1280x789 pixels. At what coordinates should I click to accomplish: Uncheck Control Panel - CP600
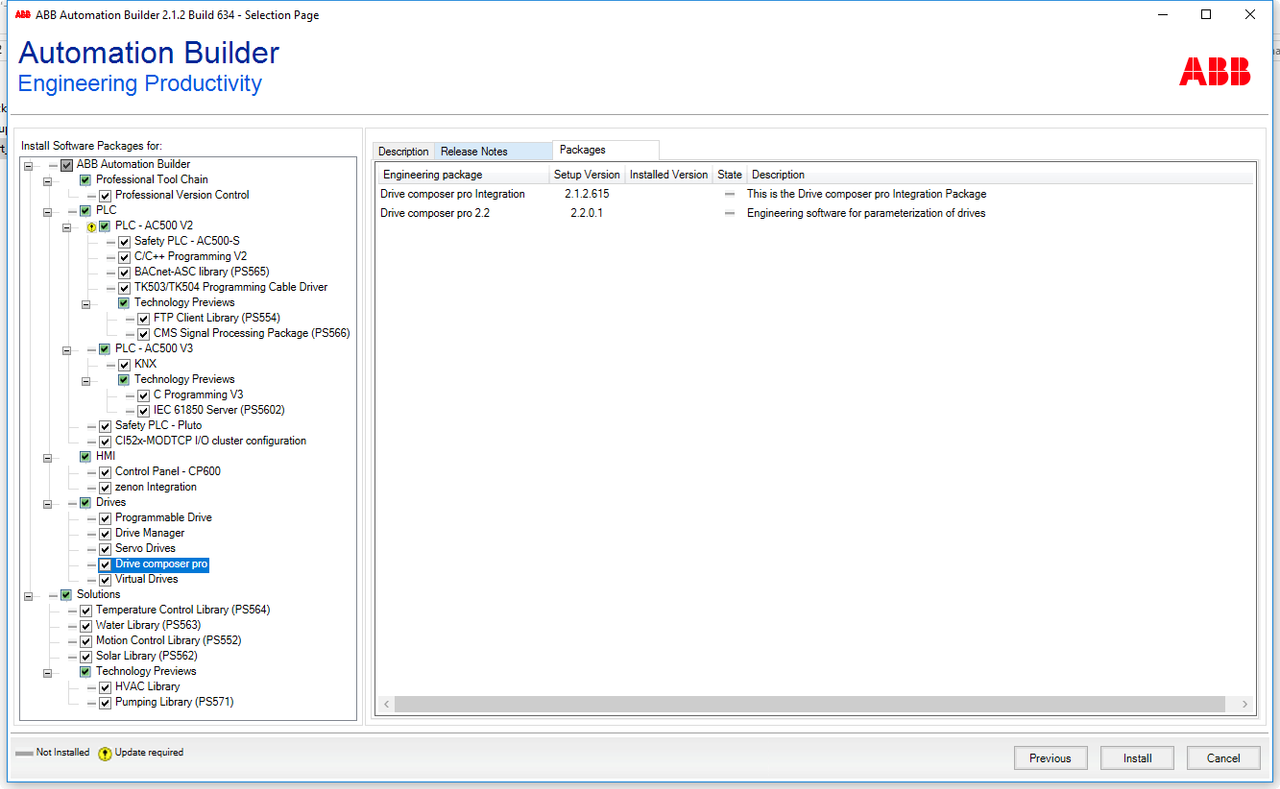pyautogui.click(x=105, y=472)
